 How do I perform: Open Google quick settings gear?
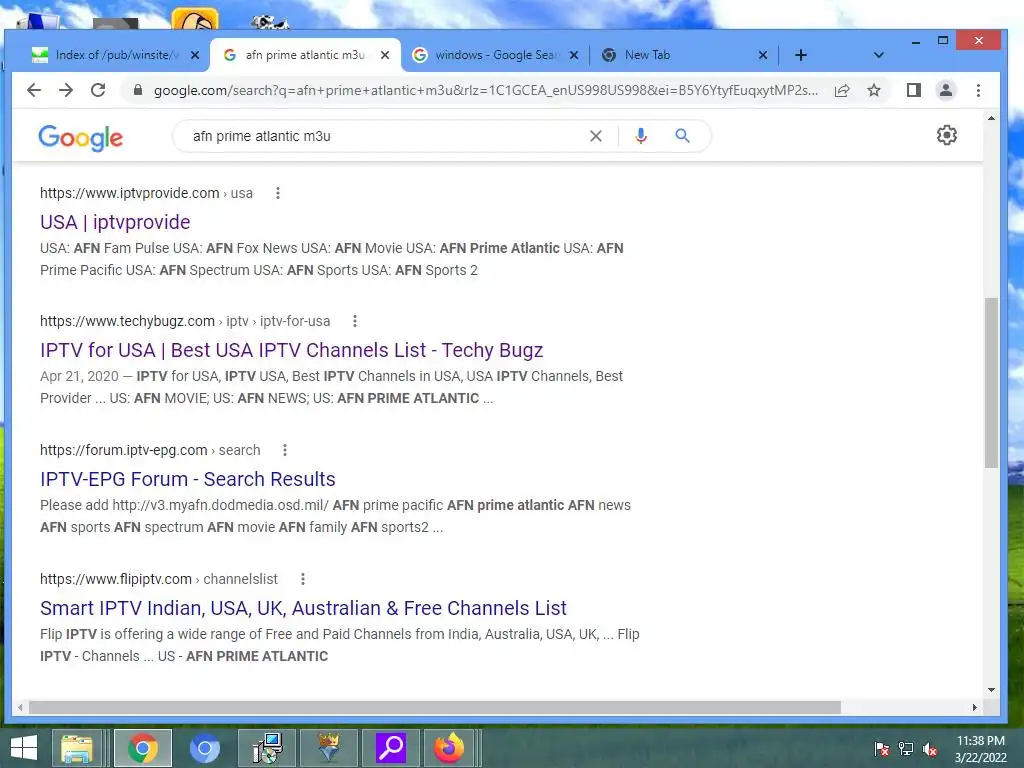click(947, 135)
